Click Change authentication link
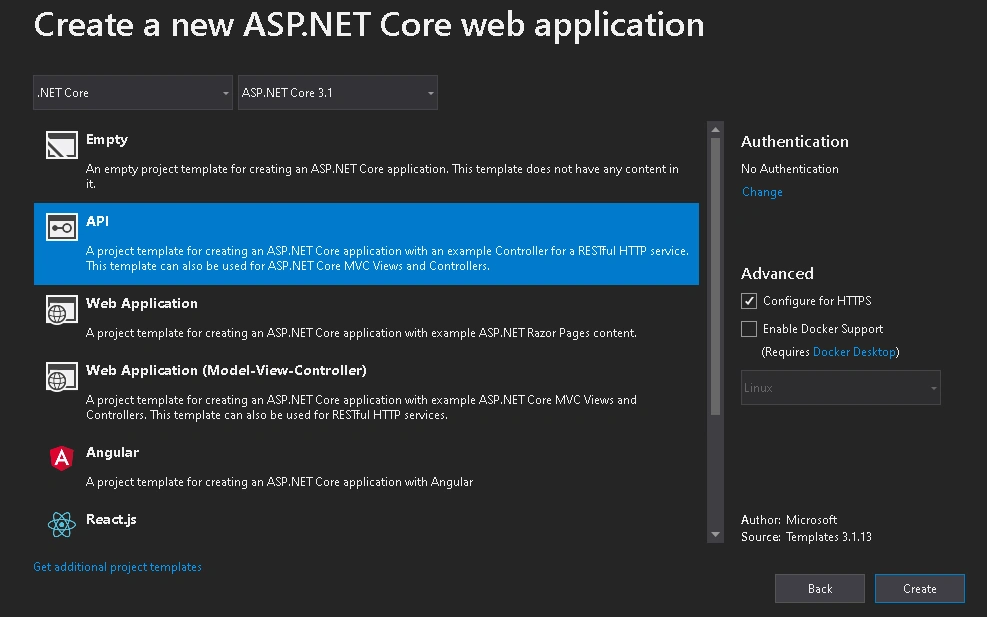Screen dimensions: 987x617 (762, 192)
